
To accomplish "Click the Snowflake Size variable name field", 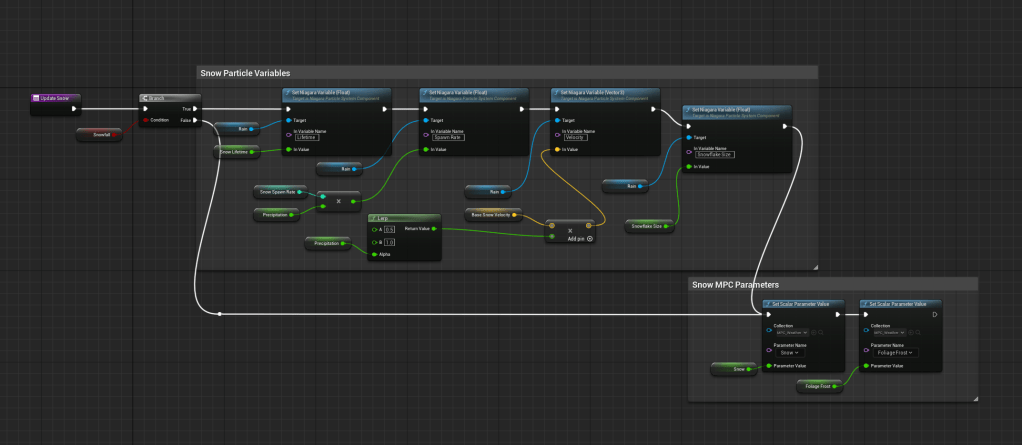I will pos(715,154).
